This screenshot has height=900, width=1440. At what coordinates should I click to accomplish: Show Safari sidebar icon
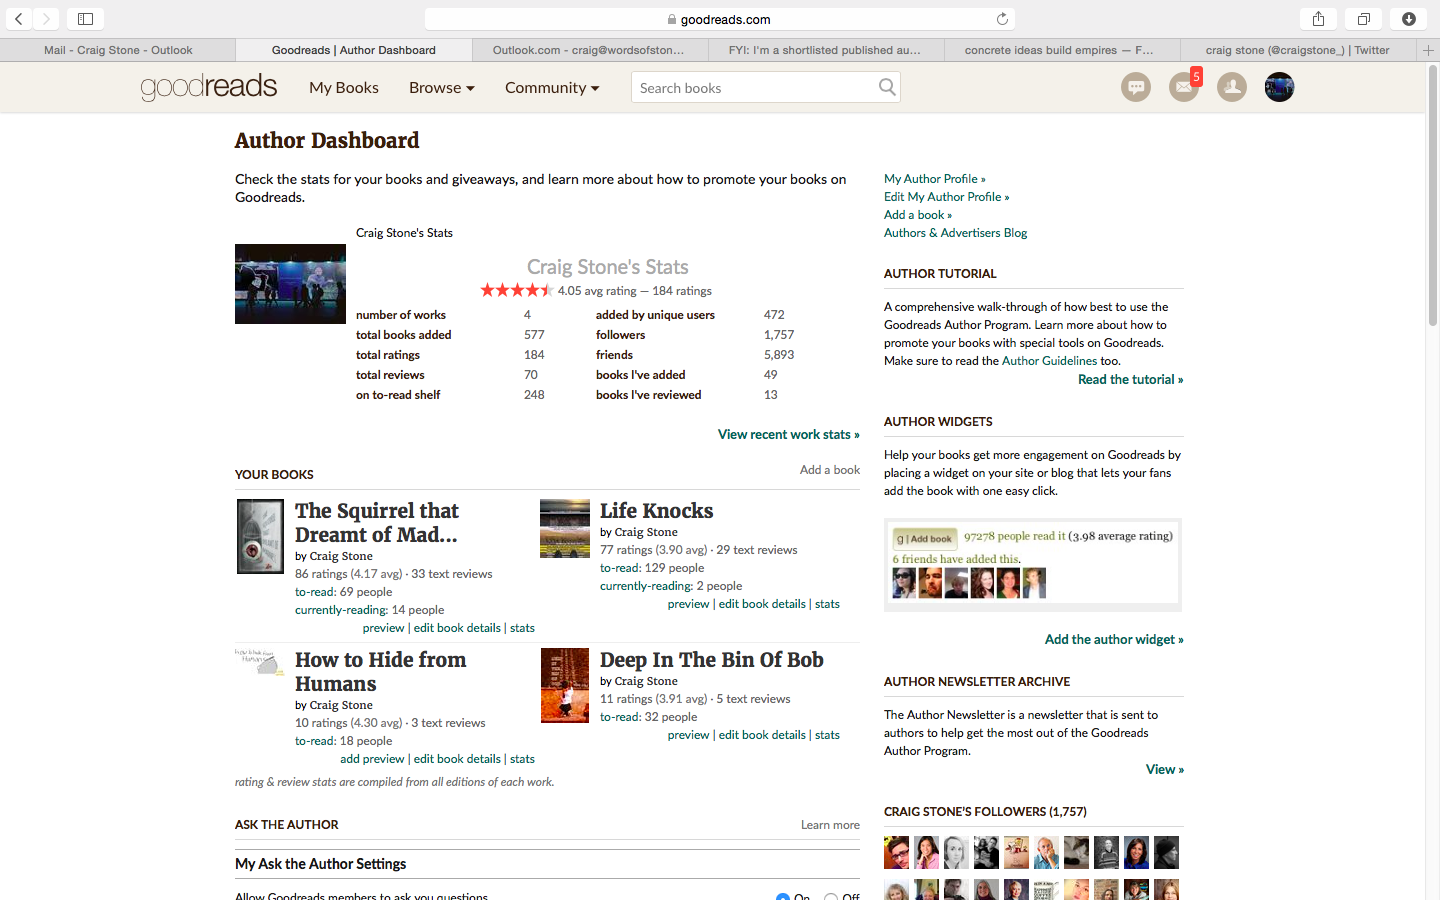(x=85, y=19)
